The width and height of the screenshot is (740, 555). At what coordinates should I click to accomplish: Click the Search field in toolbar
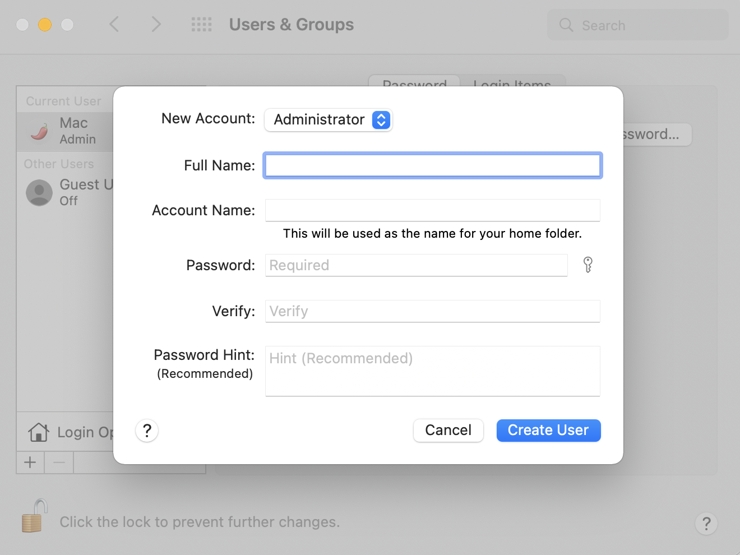point(638,25)
